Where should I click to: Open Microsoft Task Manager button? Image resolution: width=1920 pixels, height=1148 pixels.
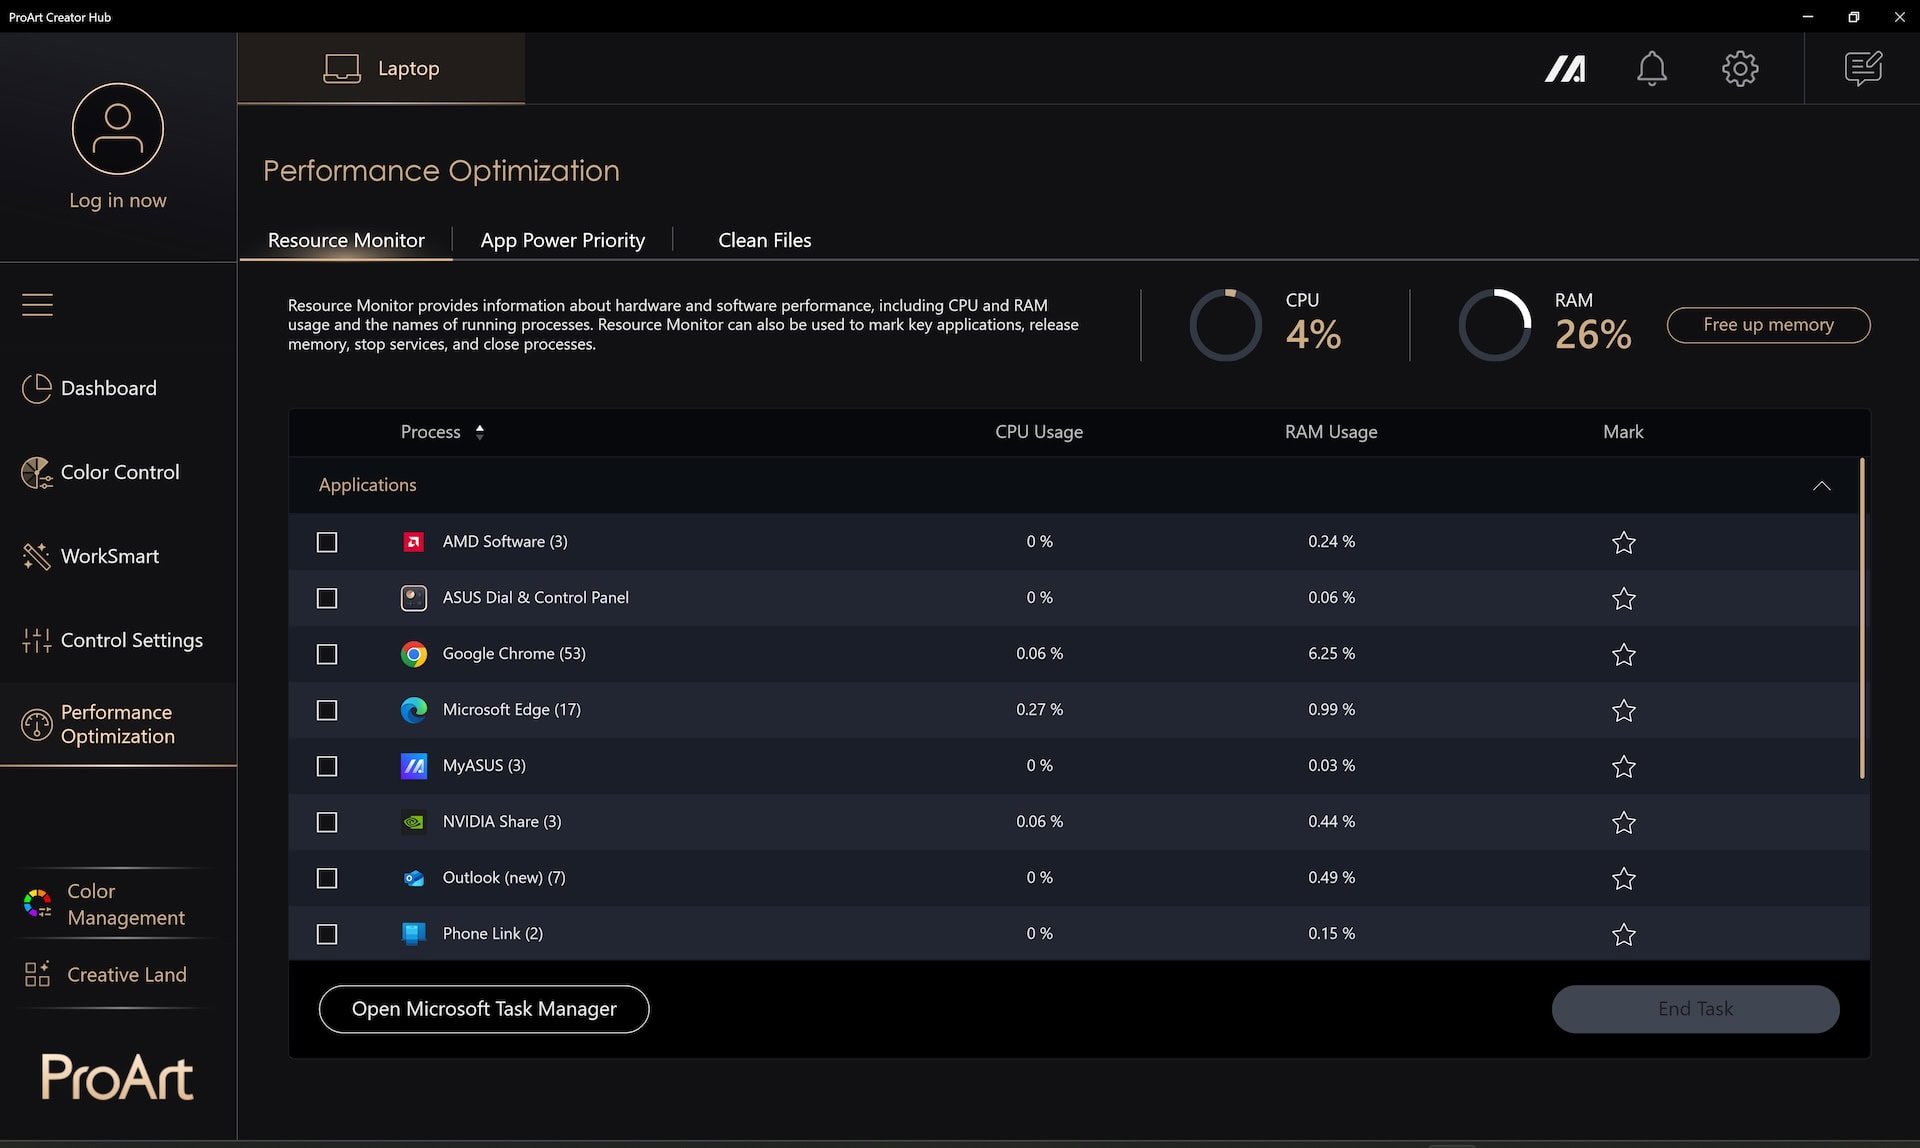coord(484,1009)
